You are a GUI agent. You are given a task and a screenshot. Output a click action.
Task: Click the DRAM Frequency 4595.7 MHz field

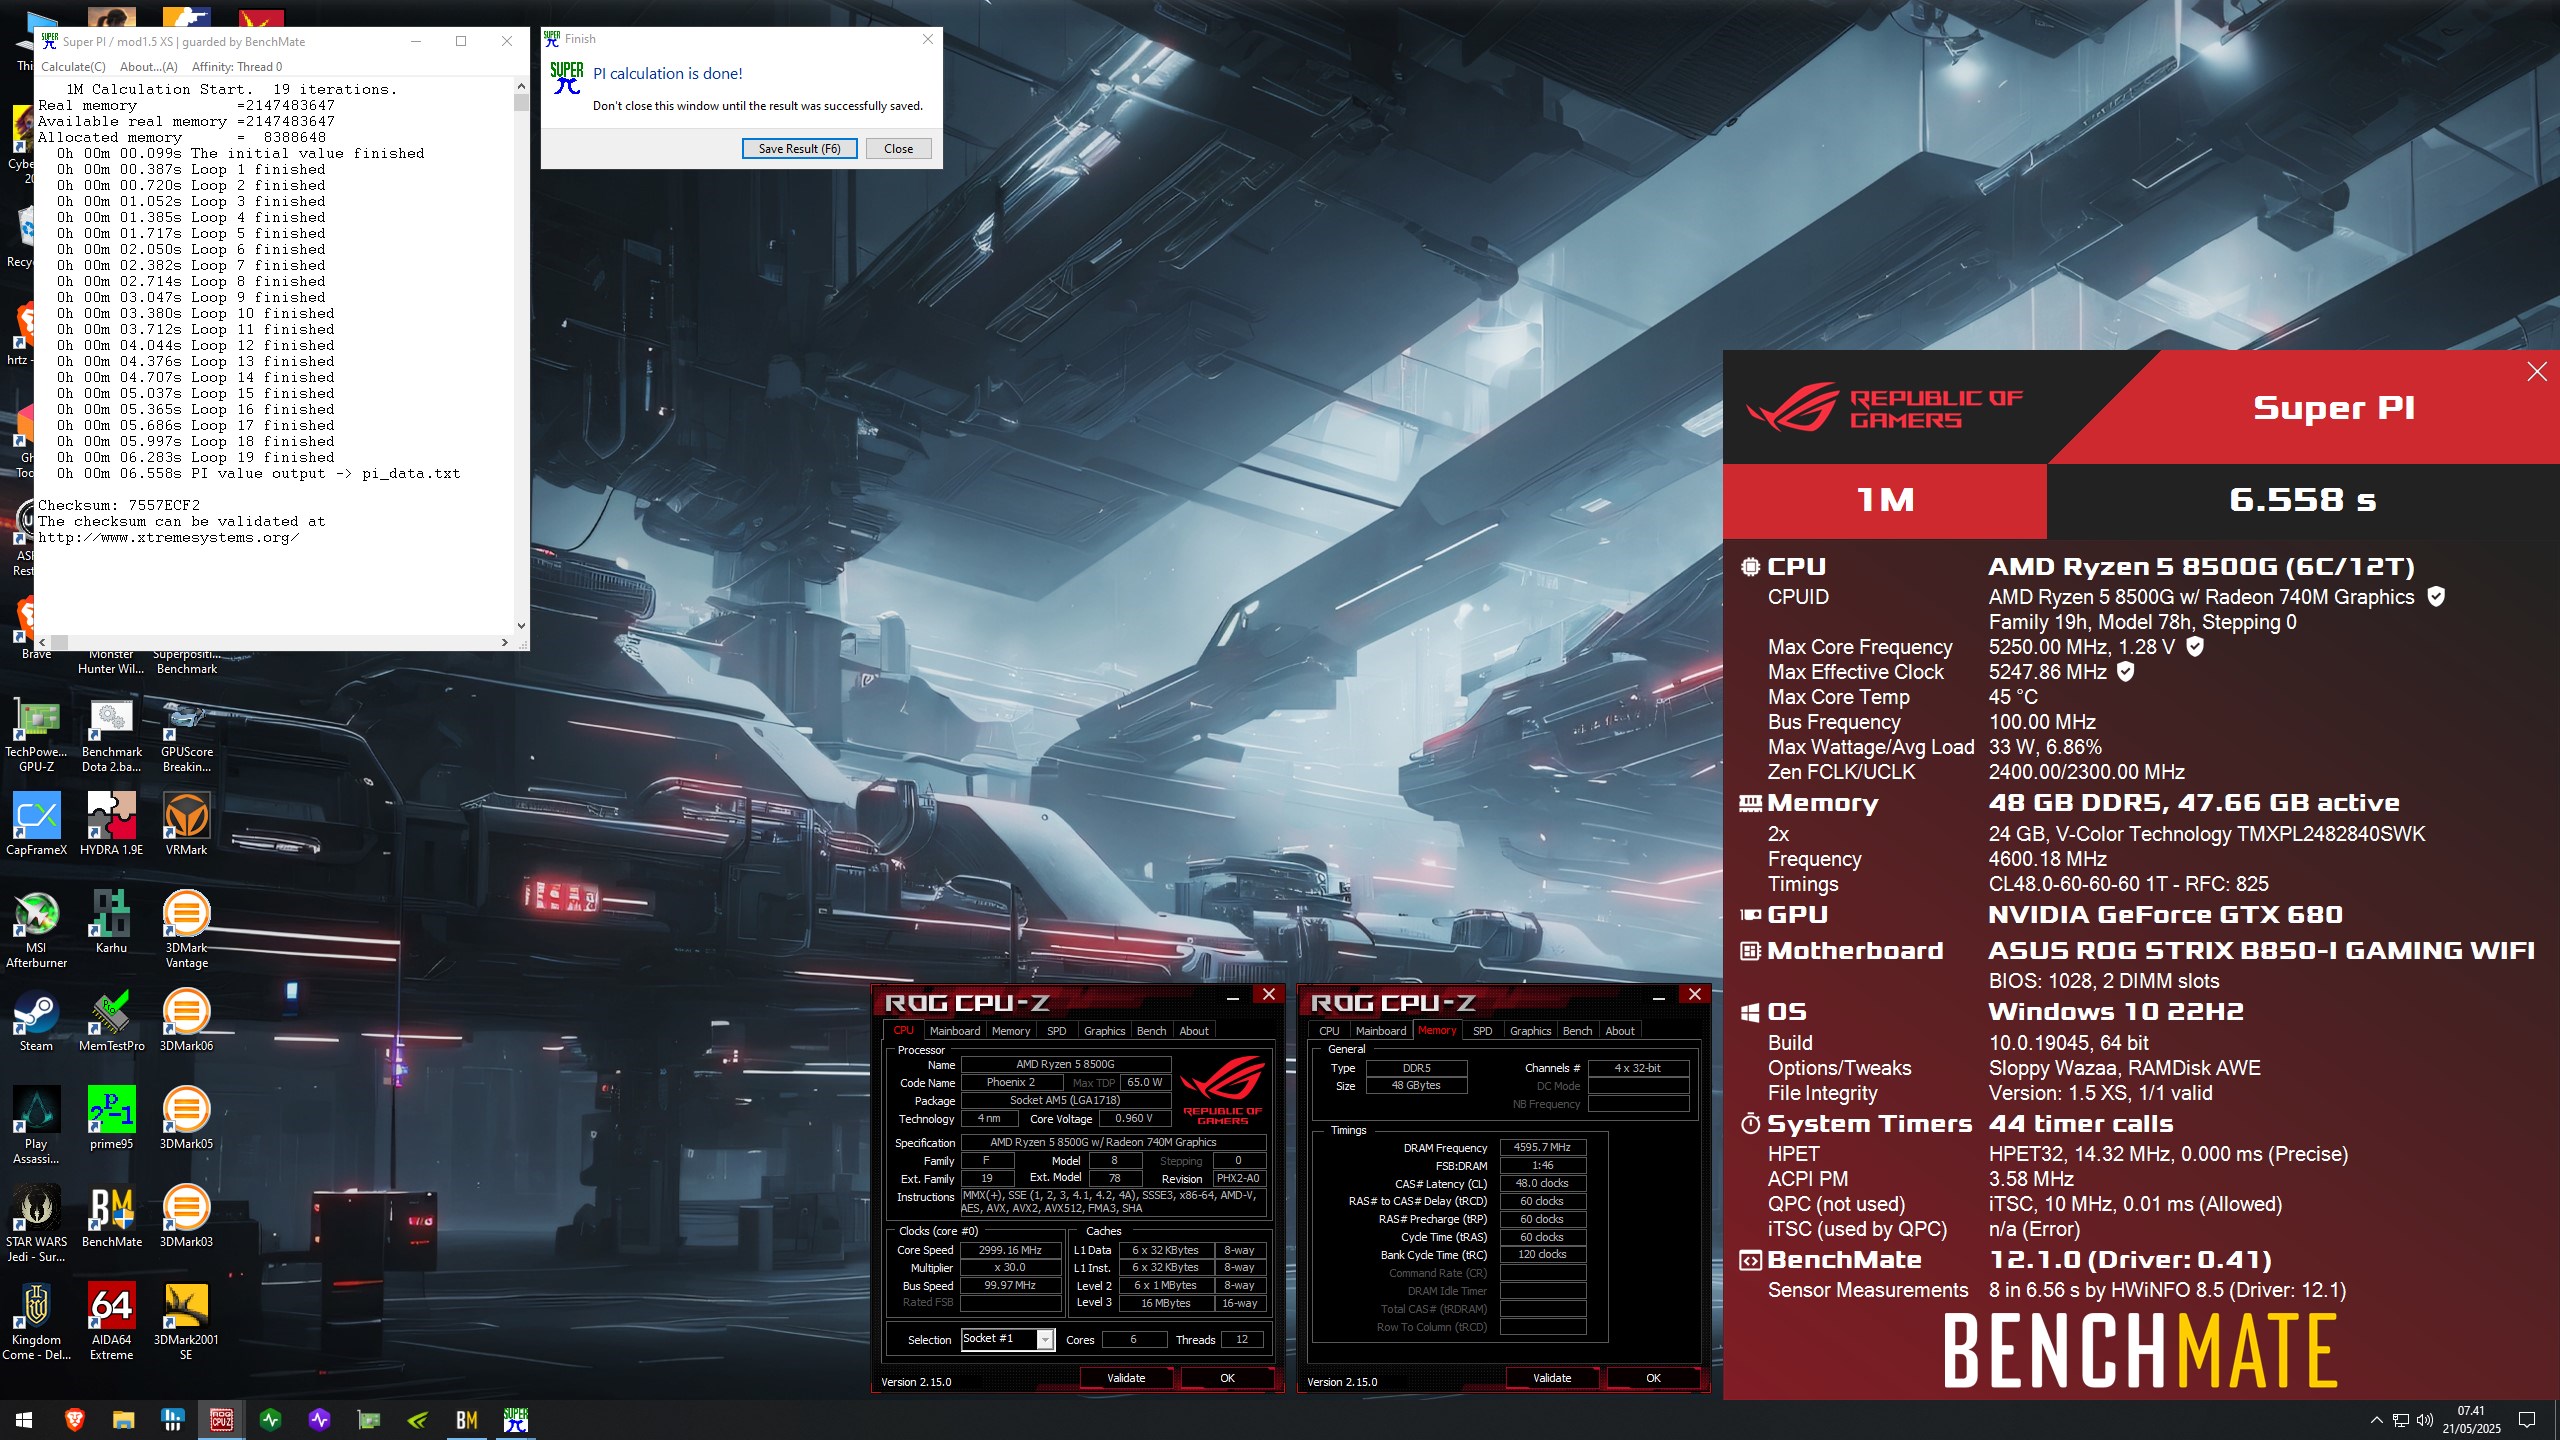pos(1542,1148)
